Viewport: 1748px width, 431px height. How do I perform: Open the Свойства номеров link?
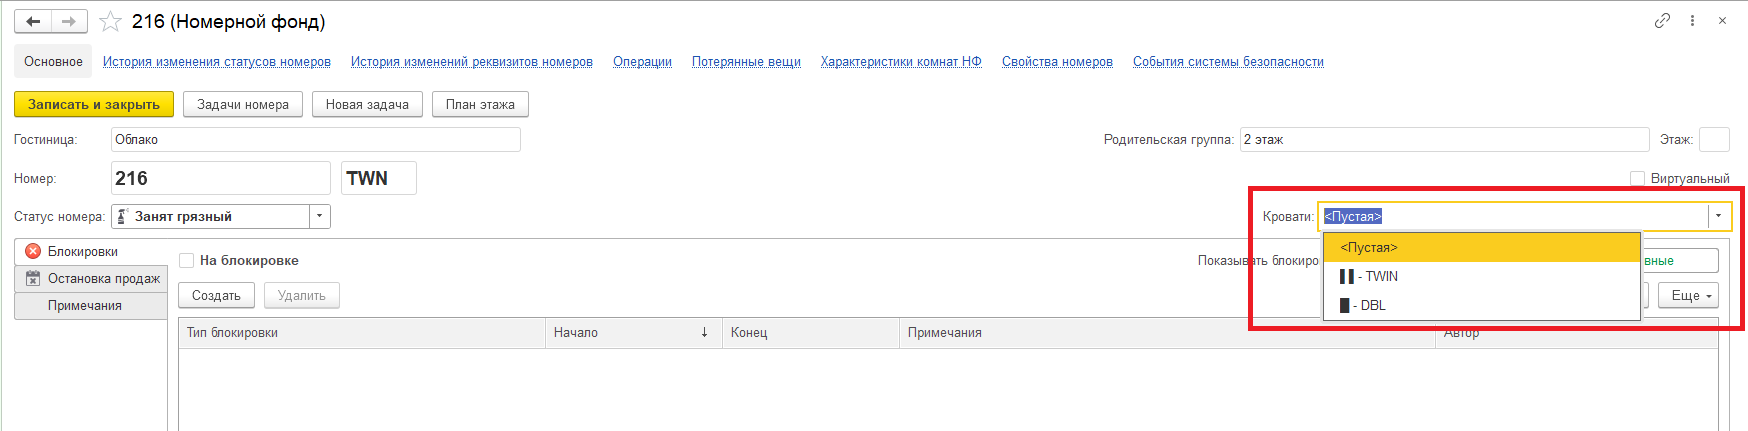pyautogui.click(x=1057, y=61)
